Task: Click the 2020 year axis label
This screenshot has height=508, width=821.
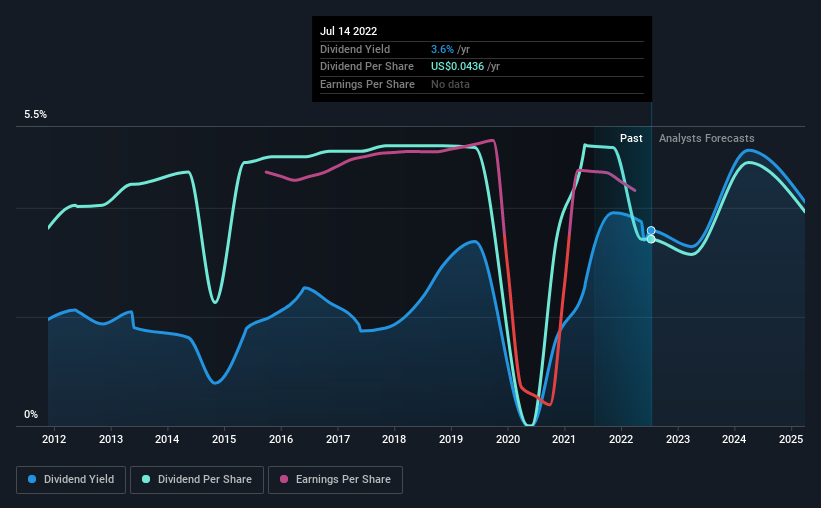Action: point(507,439)
